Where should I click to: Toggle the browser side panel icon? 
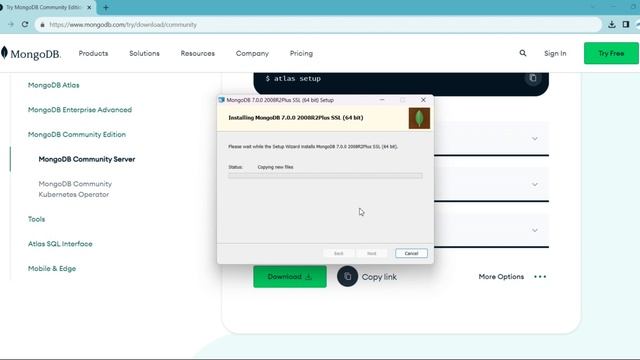(626, 24)
